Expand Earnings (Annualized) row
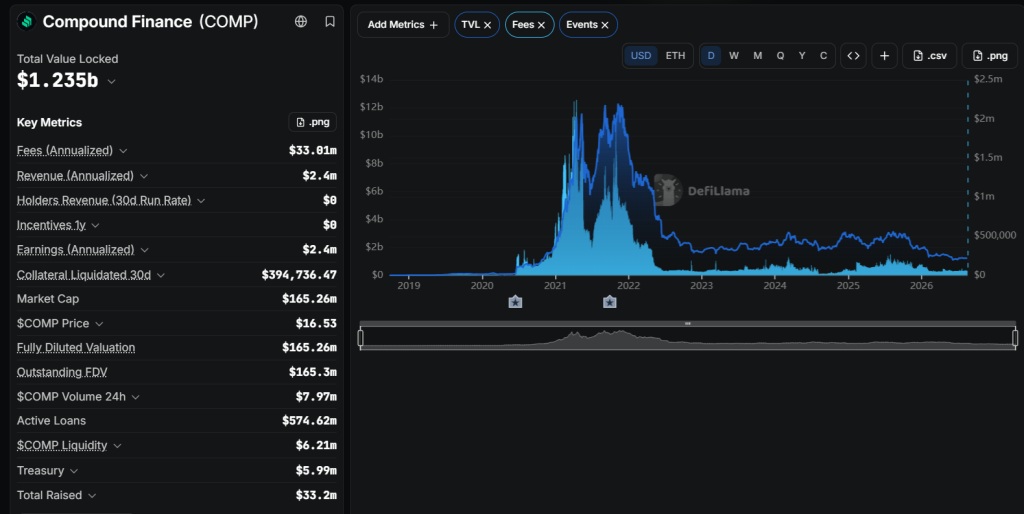This screenshot has width=1024, height=514. point(145,250)
